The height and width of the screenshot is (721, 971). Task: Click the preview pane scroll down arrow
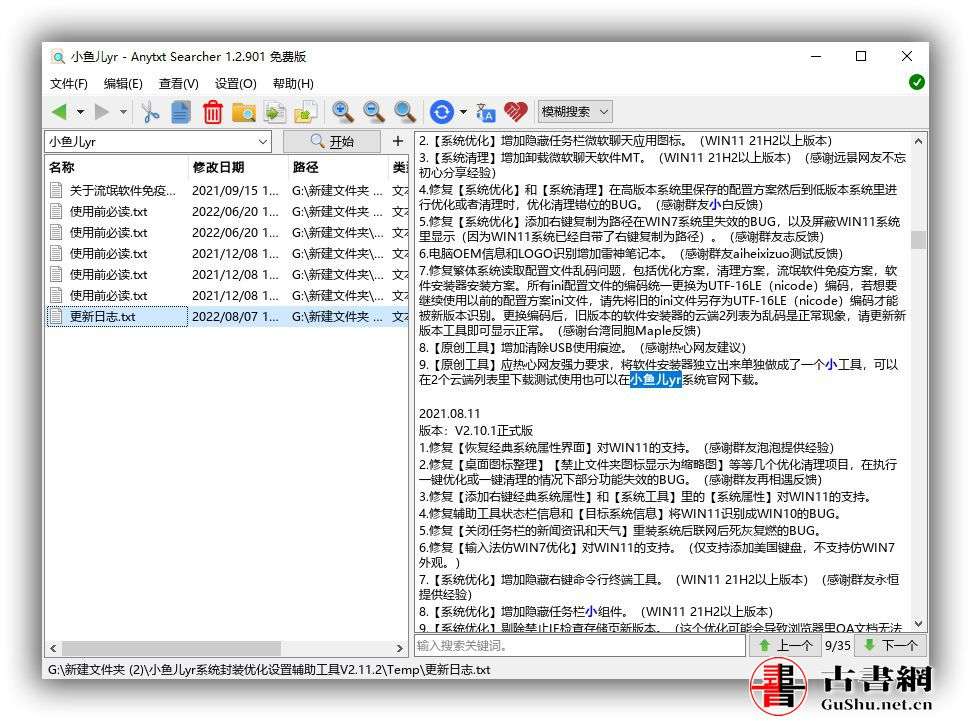[919, 624]
